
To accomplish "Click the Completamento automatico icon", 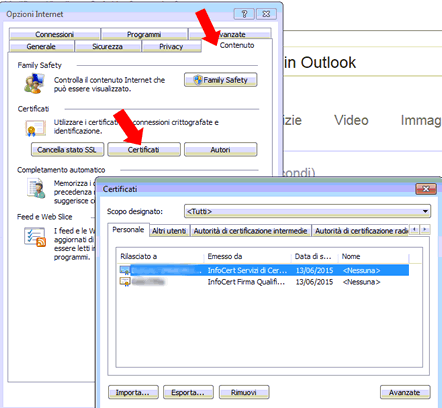I will (x=36, y=189).
